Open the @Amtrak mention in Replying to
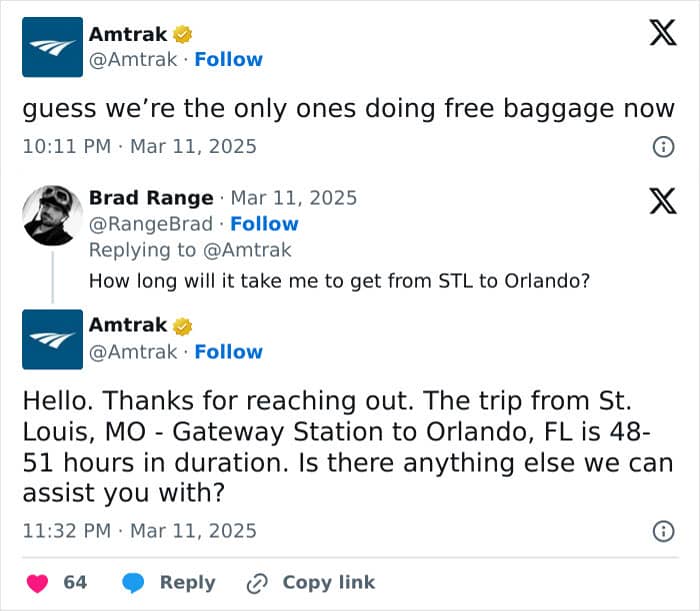The image size is (700, 611). pyautogui.click(x=247, y=250)
